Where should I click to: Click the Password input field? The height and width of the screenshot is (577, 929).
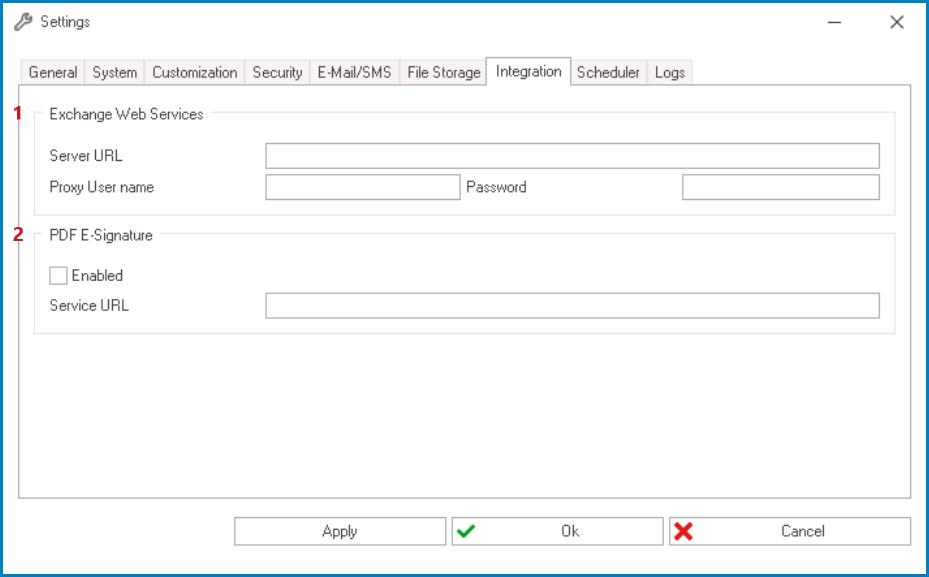coord(780,187)
